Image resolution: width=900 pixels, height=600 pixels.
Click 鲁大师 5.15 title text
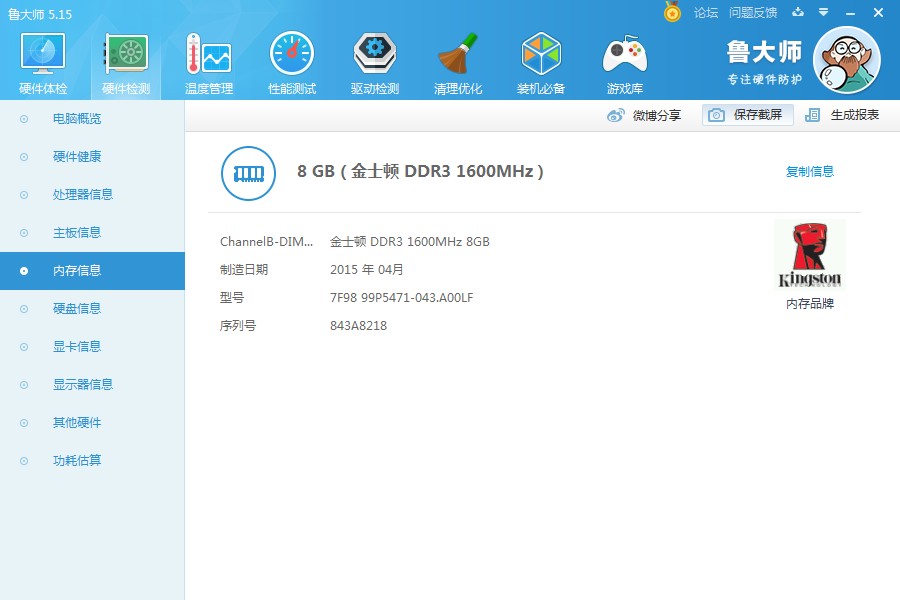click(40, 14)
